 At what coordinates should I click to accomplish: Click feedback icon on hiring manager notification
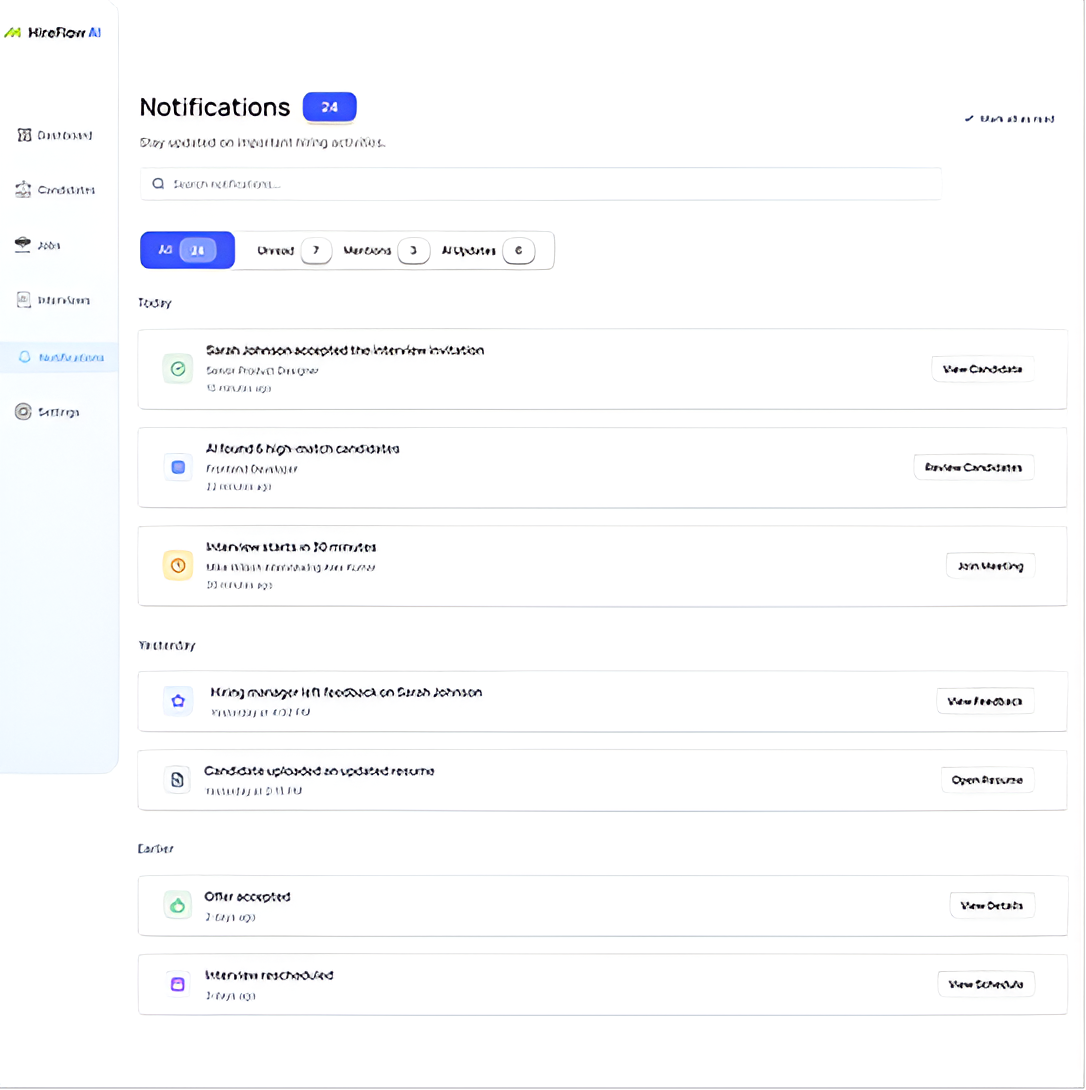point(178,701)
